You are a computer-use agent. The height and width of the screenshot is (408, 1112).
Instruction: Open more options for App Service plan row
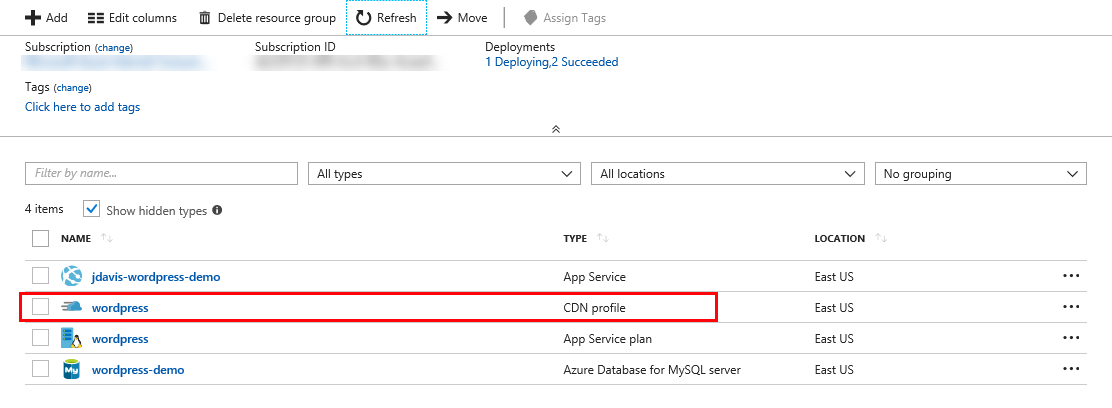tap(1071, 338)
